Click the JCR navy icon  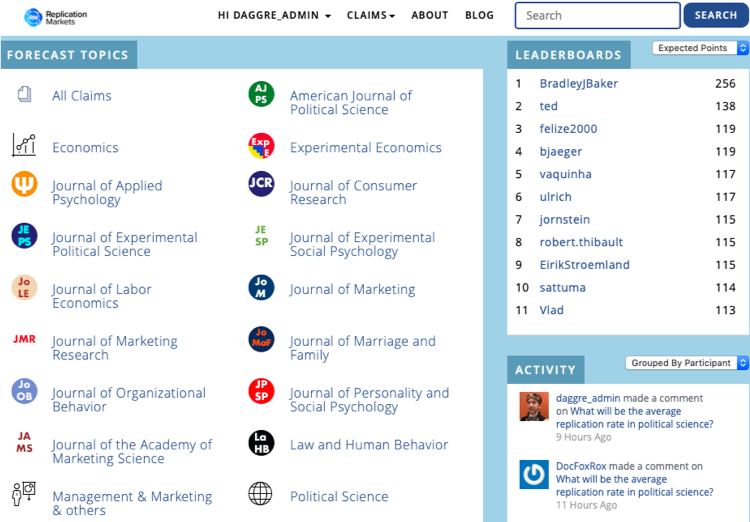[261, 184]
